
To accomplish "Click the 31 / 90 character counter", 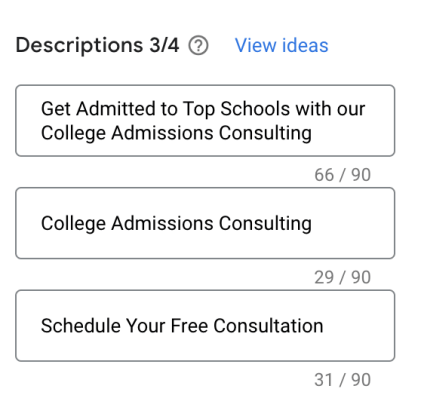I will (x=342, y=380).
